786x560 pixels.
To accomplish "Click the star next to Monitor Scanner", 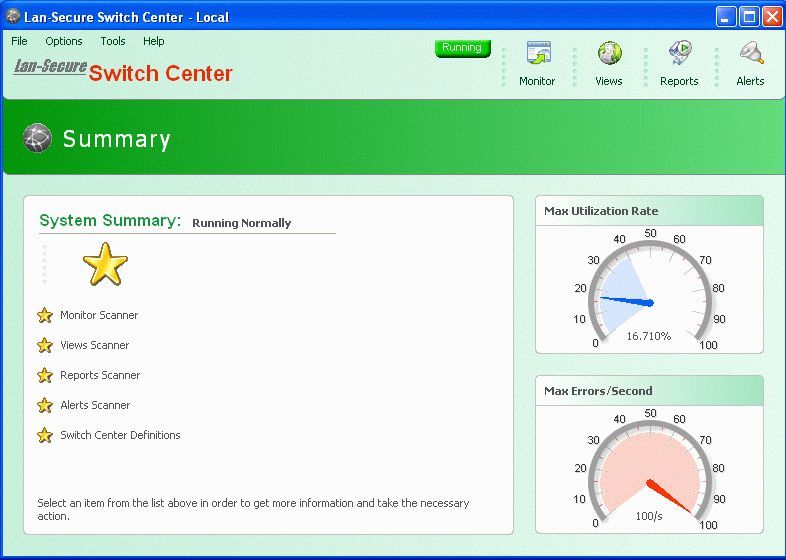I will pos(45,315).
